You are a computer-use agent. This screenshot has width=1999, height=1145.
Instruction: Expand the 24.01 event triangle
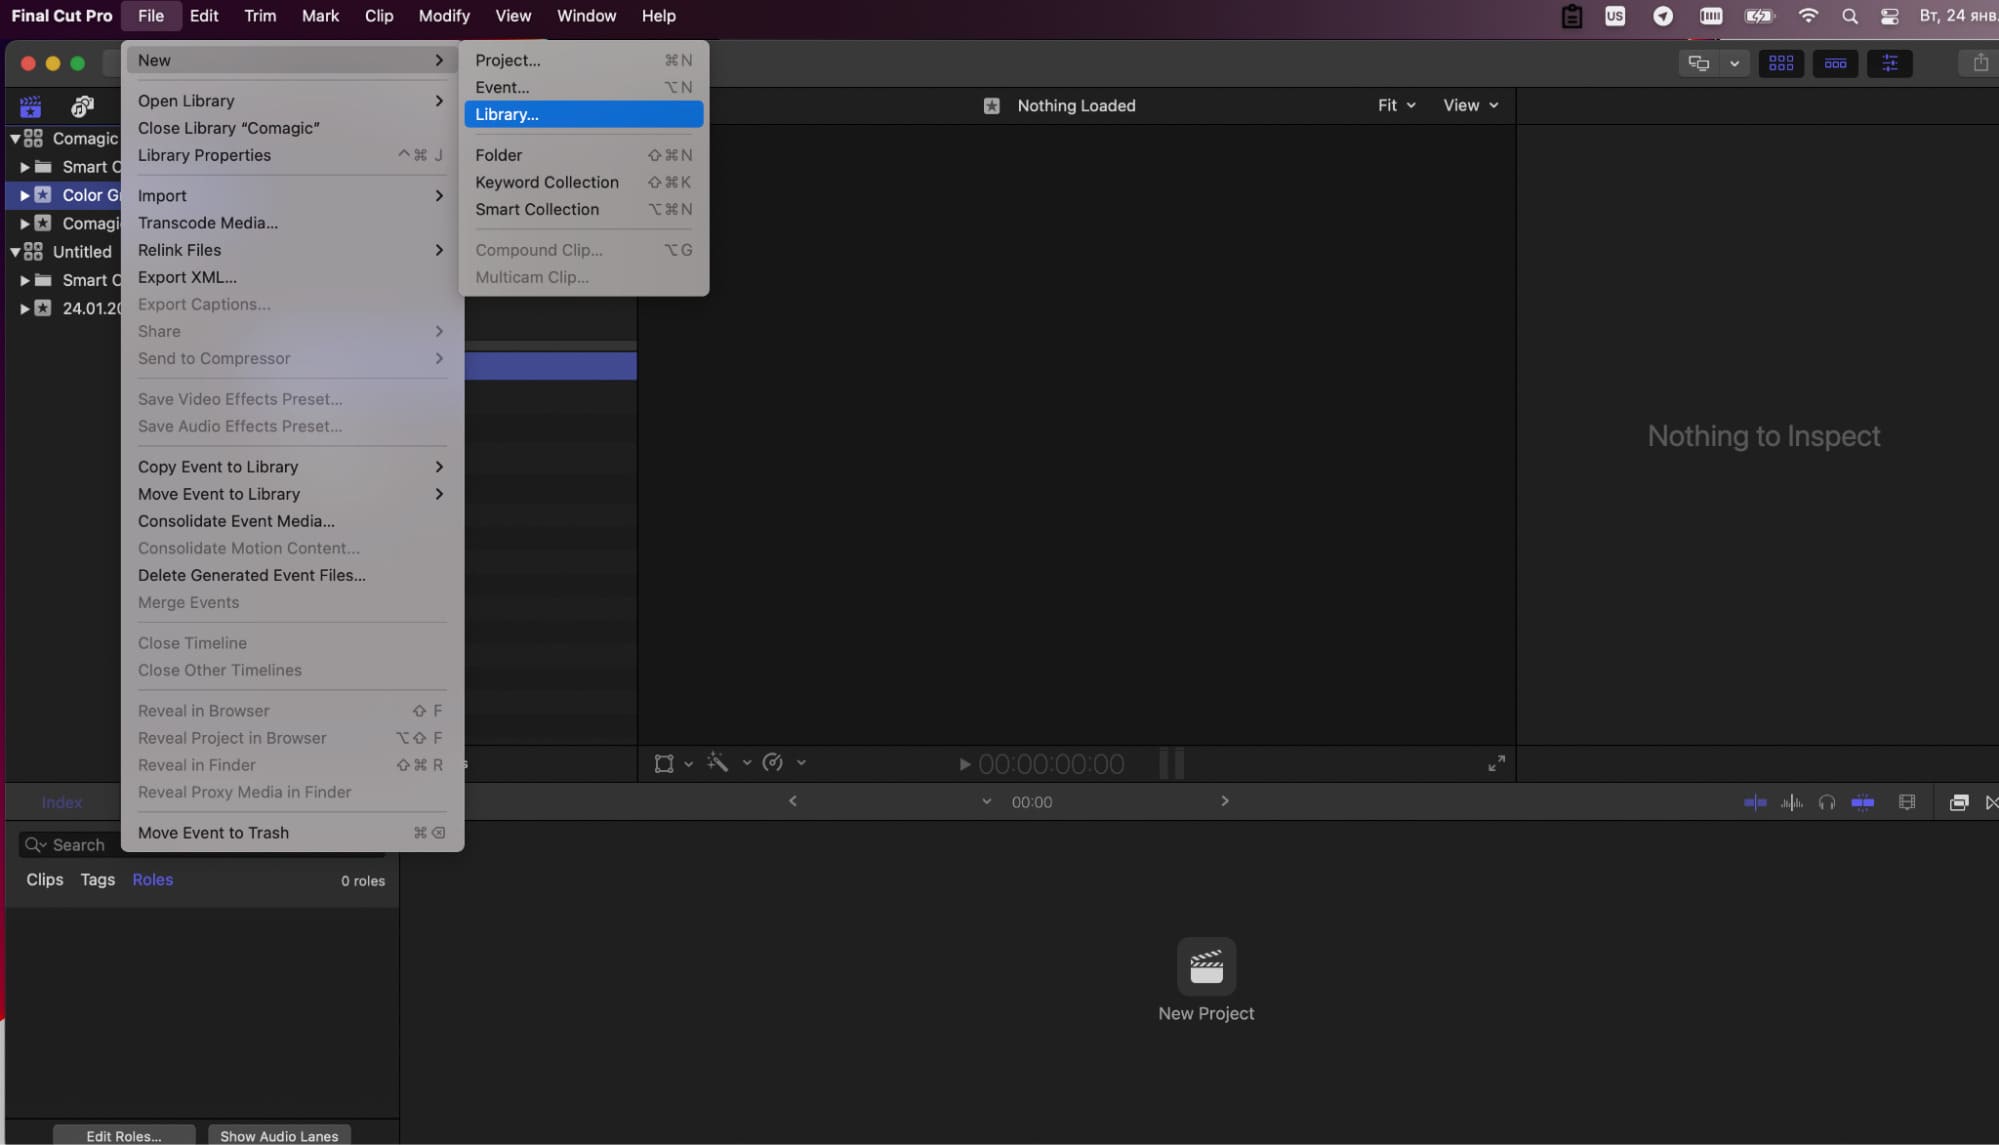click(25, 309)
